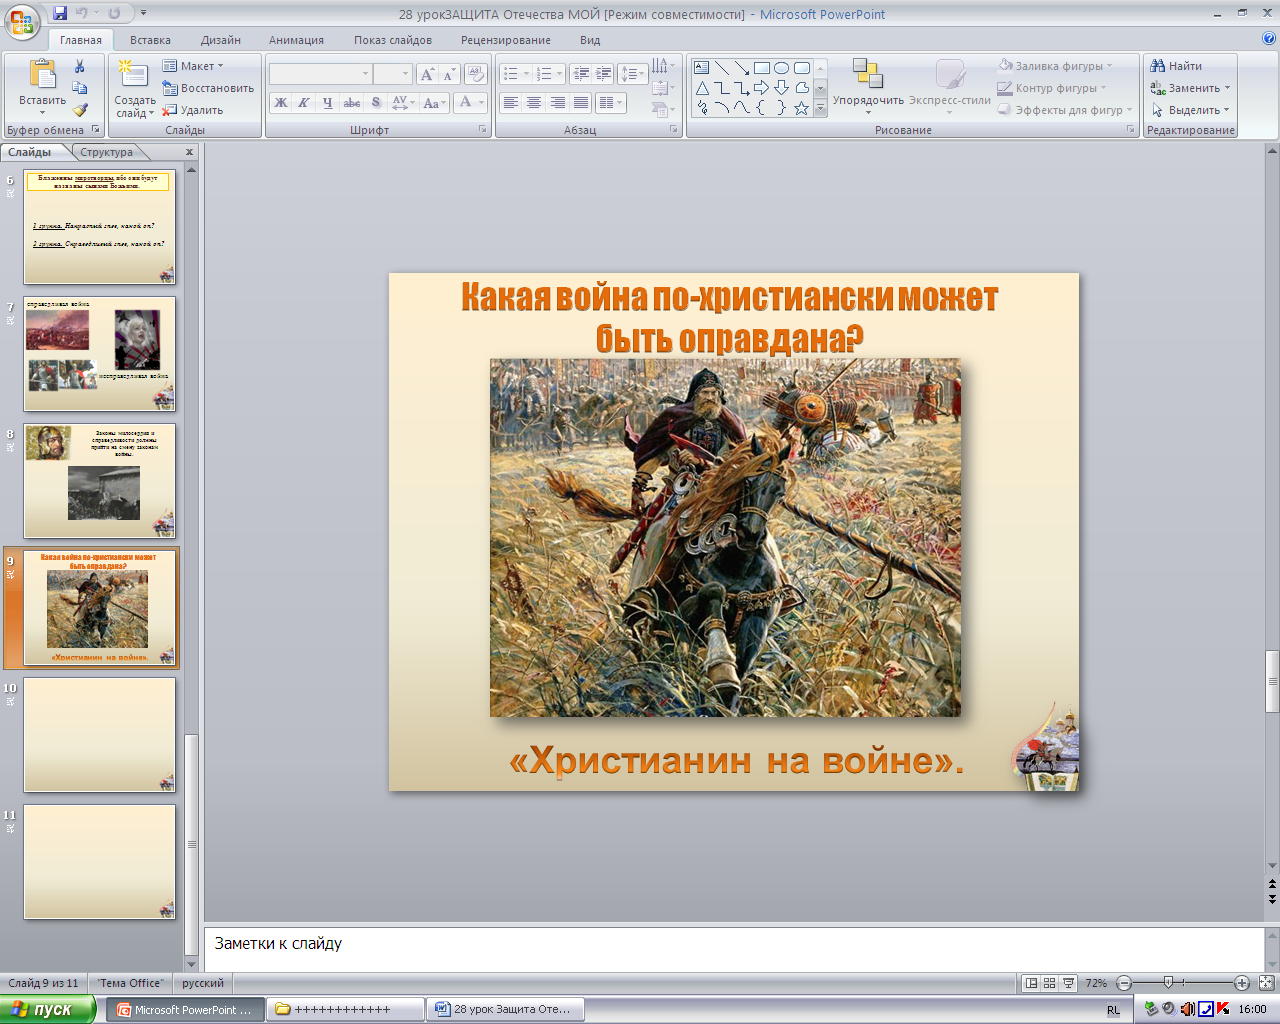This screenshot has height=1024, width=1280.
Task: Expand the Упорядочить arrange menu
Action: pyautogui.click(x=868, y=87)
